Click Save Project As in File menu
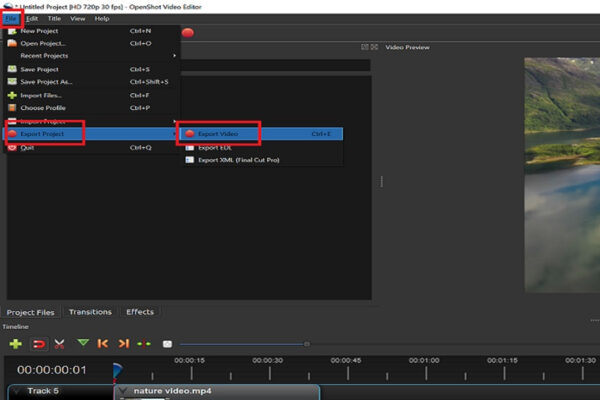Screen dimensions: 600x400 coord(46,81)
